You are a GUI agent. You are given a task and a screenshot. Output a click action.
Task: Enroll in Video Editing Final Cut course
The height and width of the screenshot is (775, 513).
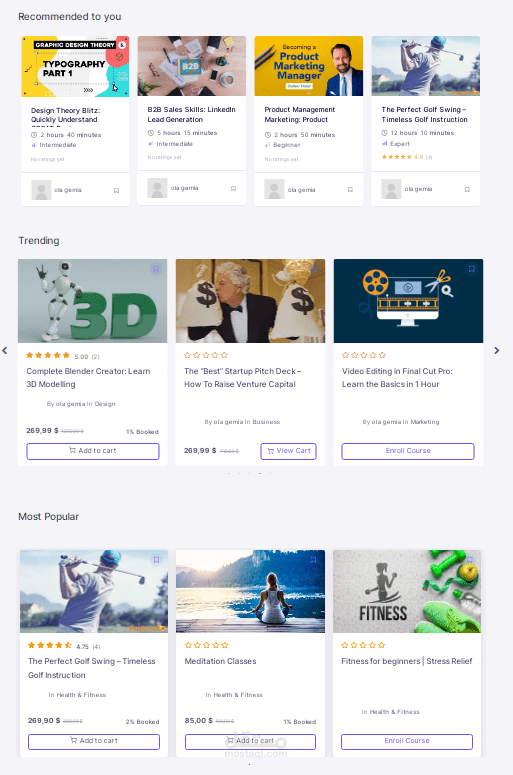click(x=408, y=451)
